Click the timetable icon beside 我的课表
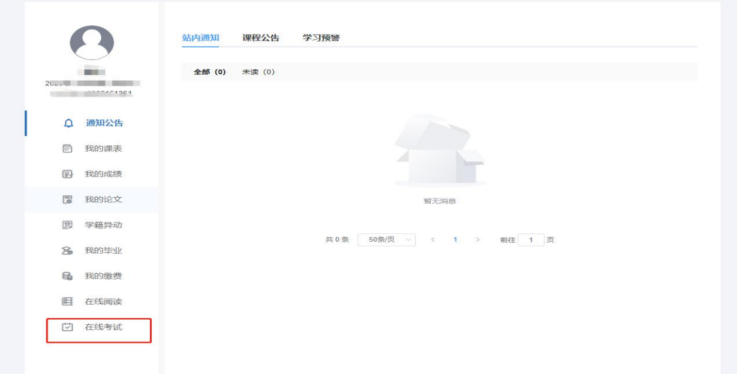 [x=67, y=148]
